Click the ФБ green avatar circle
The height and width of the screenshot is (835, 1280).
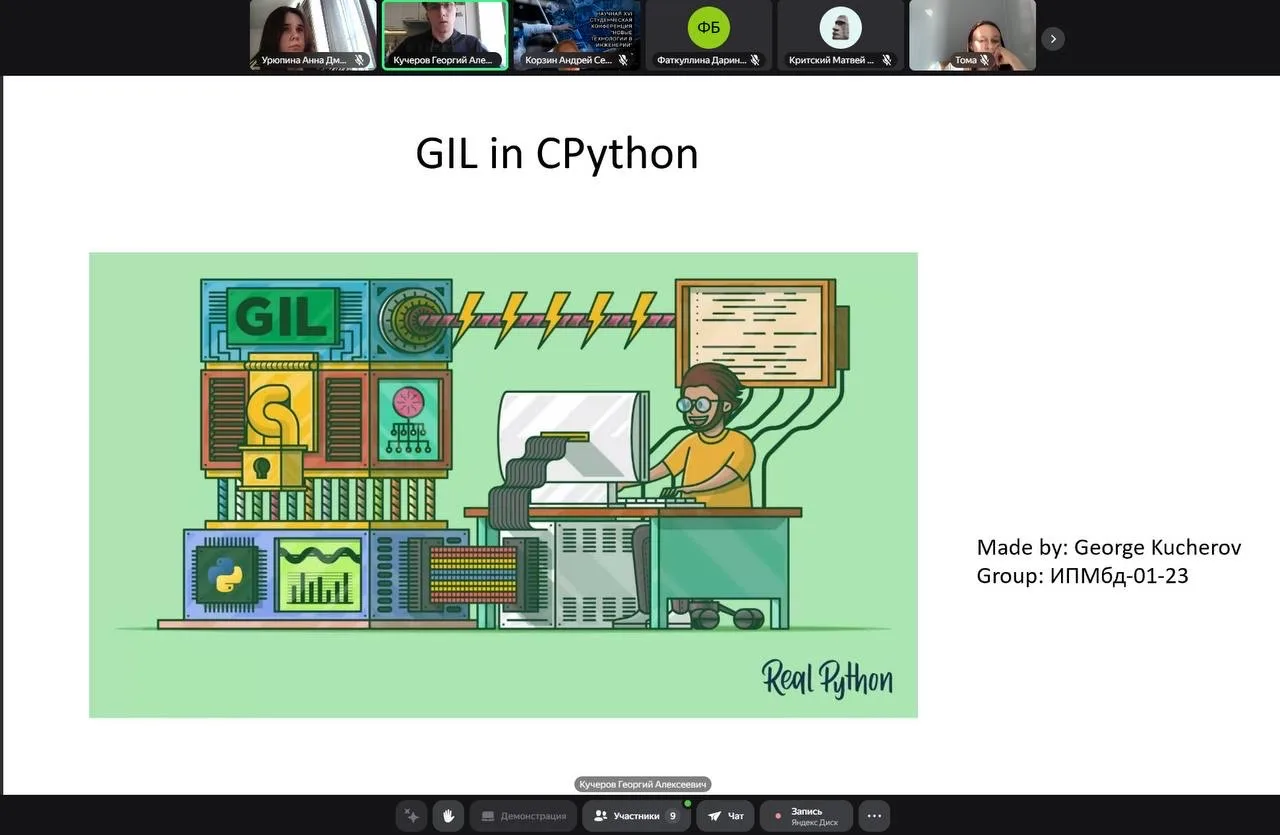tap(709, 28)
